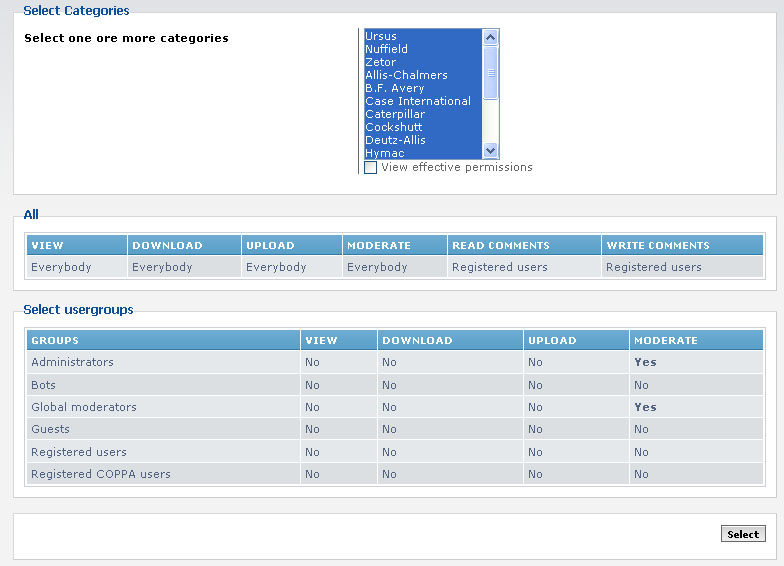Click Download permission for Bots row
The image size is (784, 566).
click(389, 385)
